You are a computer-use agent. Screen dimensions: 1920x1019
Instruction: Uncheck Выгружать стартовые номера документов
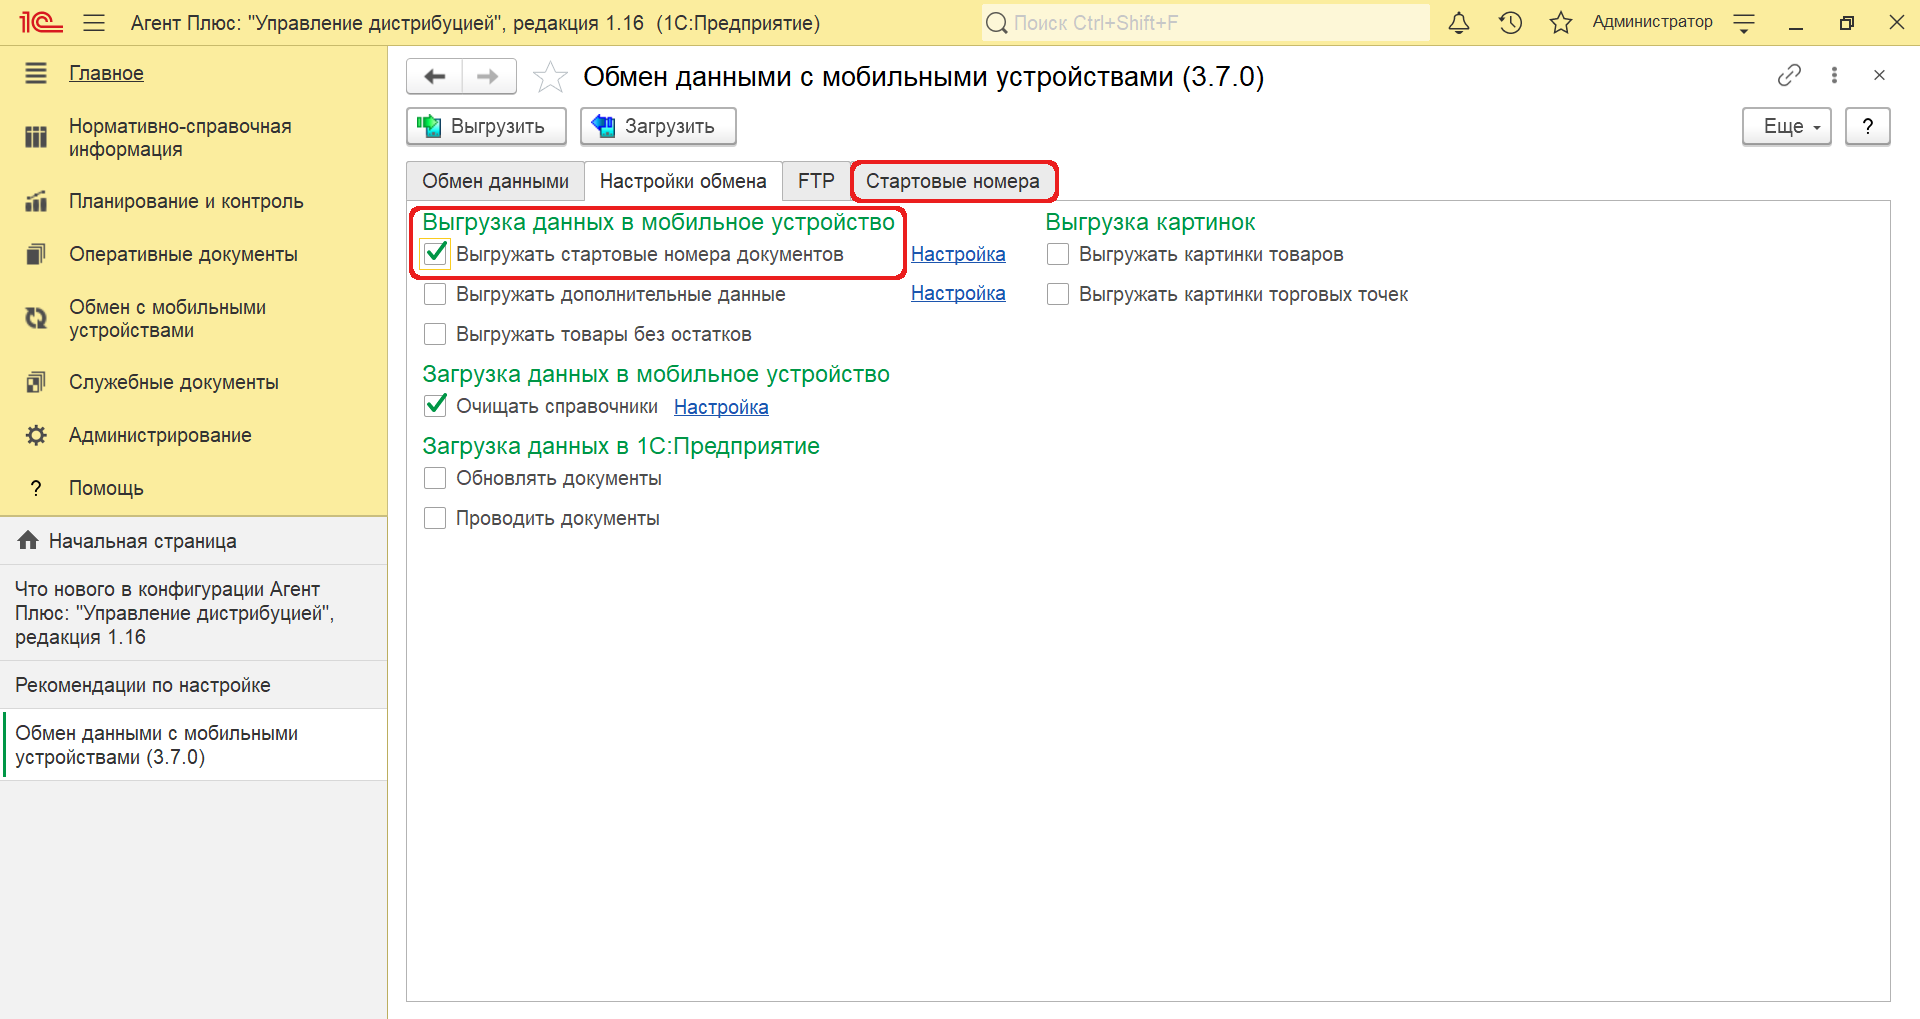pos(435,254)
